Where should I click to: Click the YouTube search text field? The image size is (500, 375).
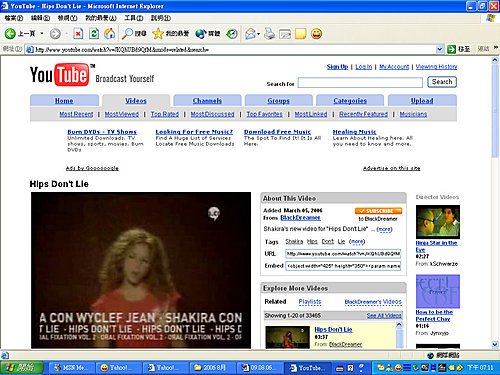360,82
